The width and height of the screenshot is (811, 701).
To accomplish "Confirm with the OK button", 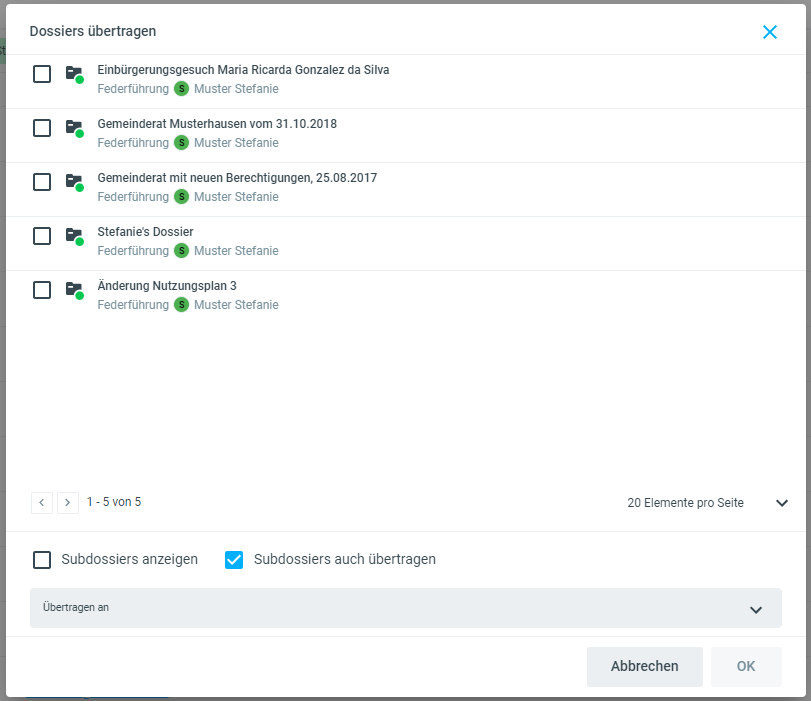I will point(746,666).
